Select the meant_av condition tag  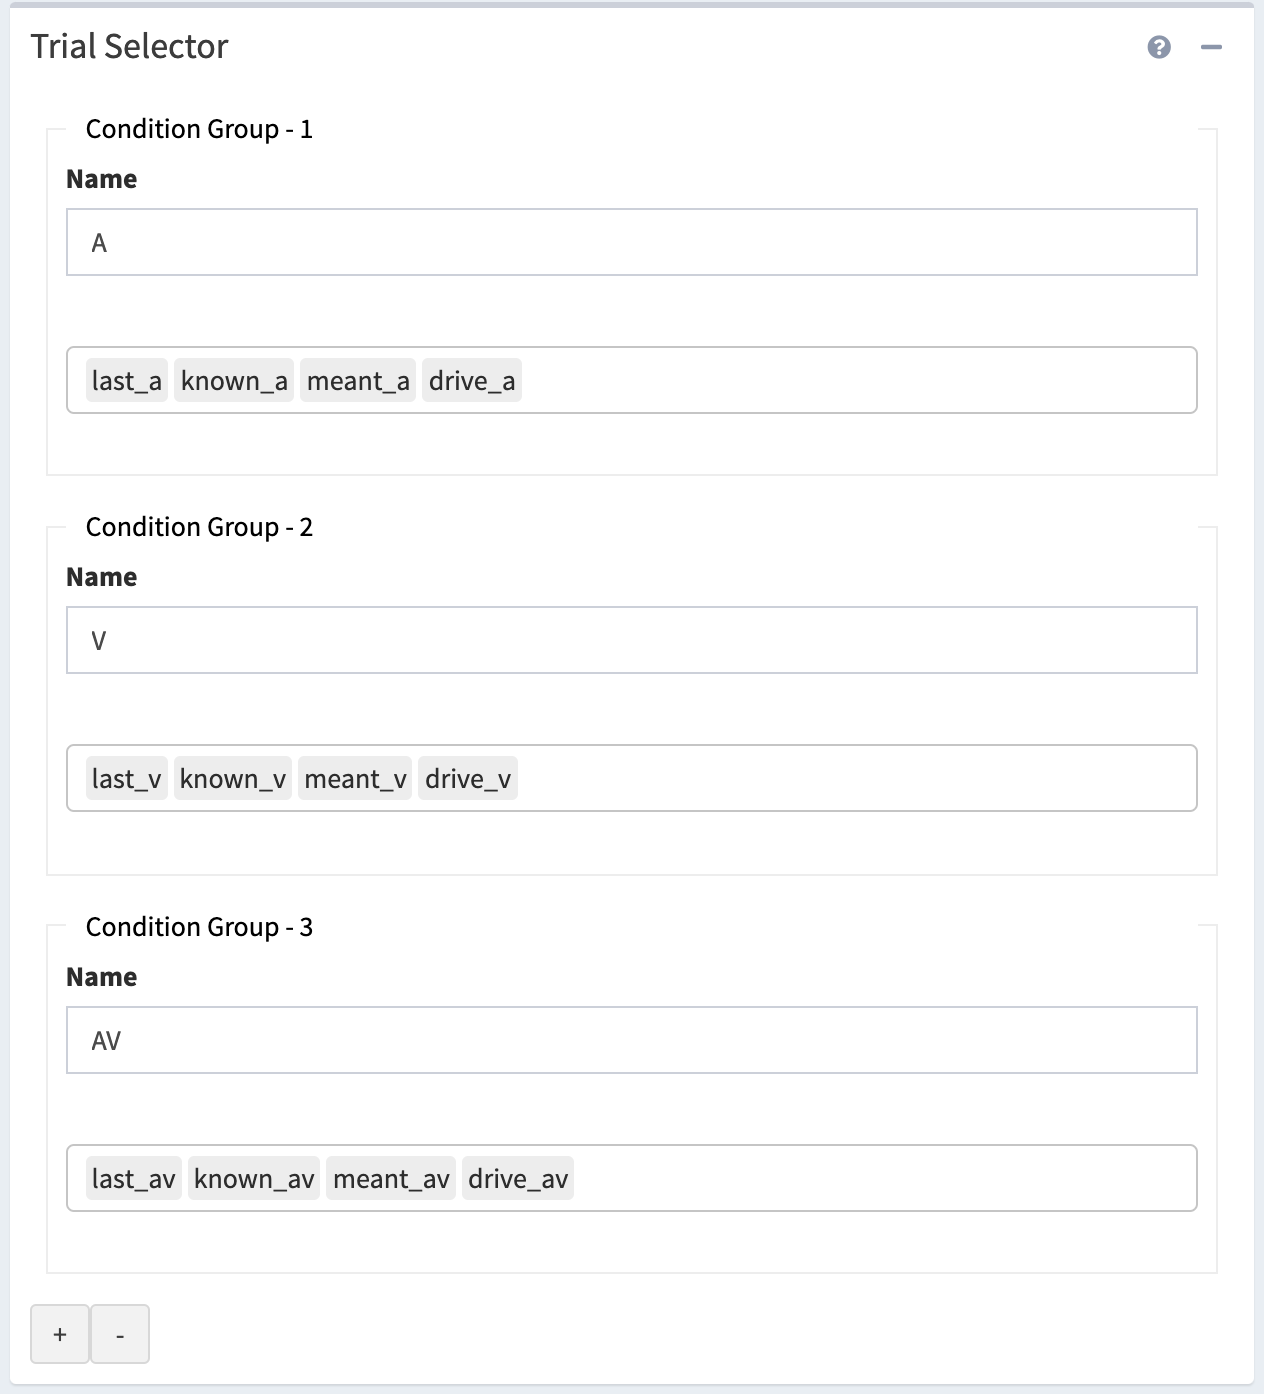(391, 1179)
